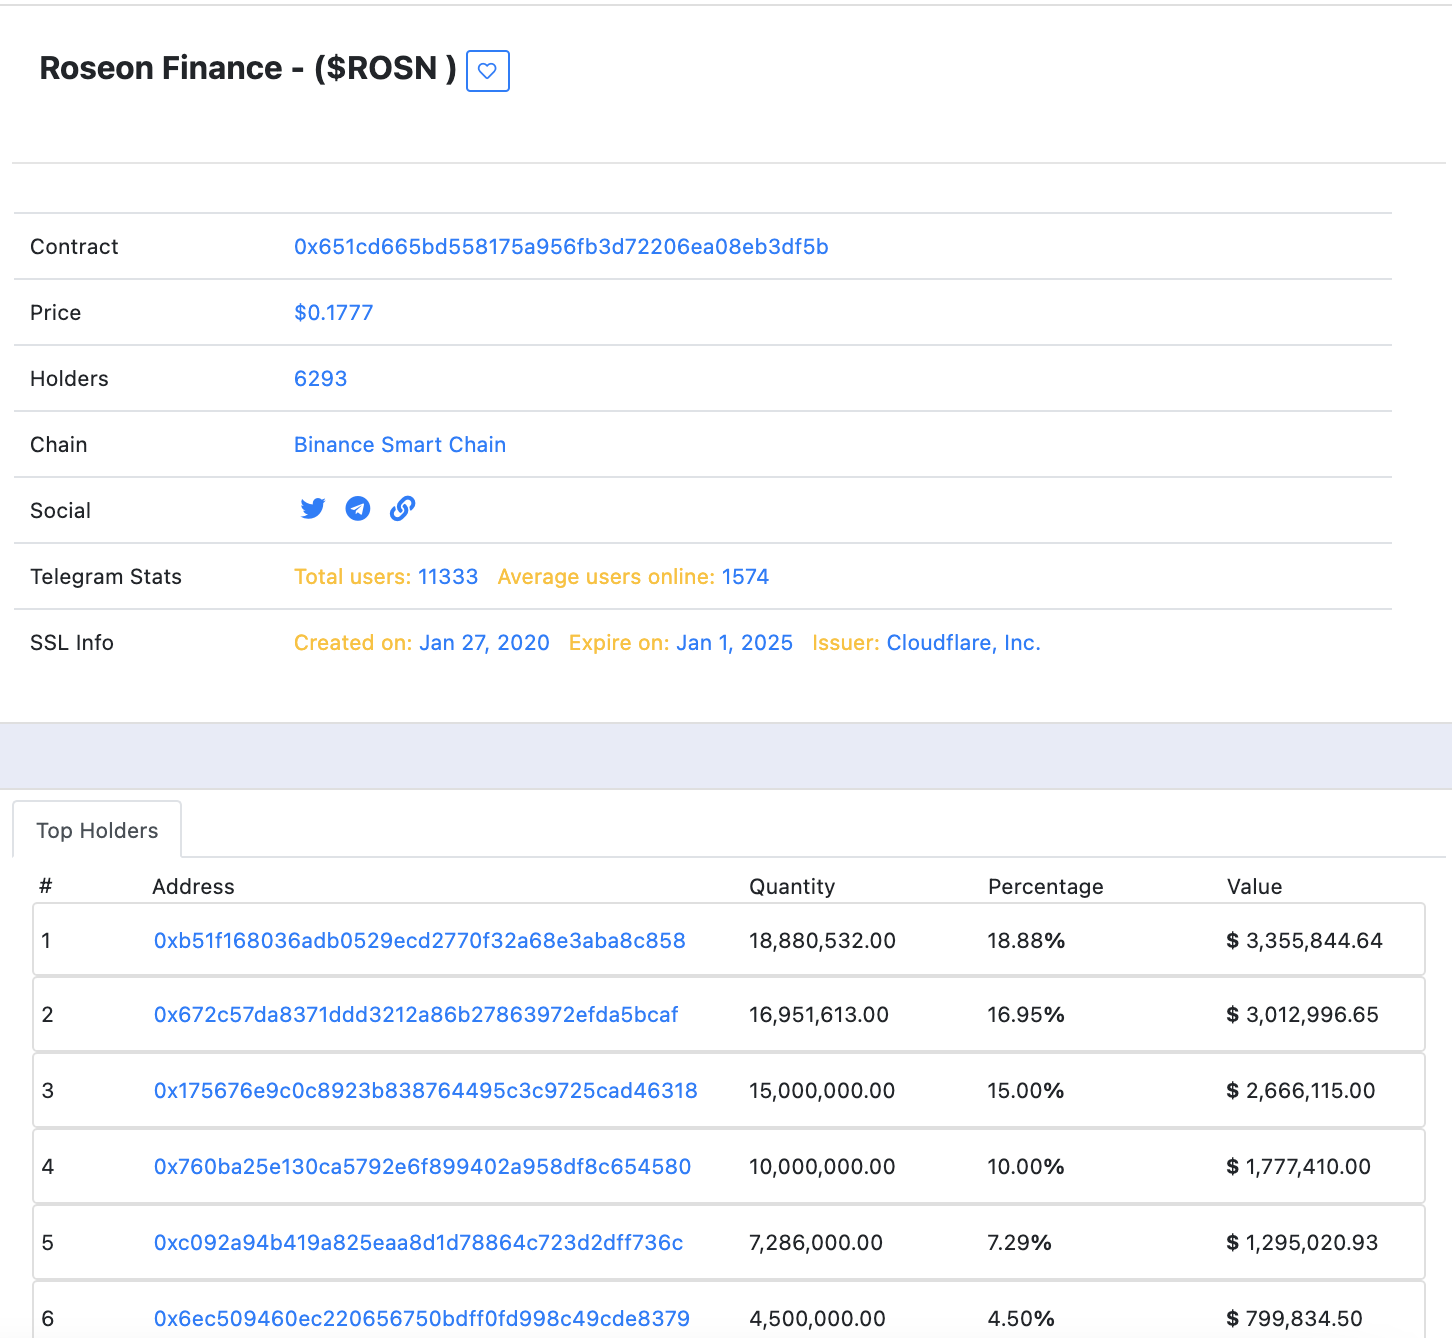Click the Cloudflare, Inc. issuer text
1452x1338 pixels.
(x=963, y=643)
